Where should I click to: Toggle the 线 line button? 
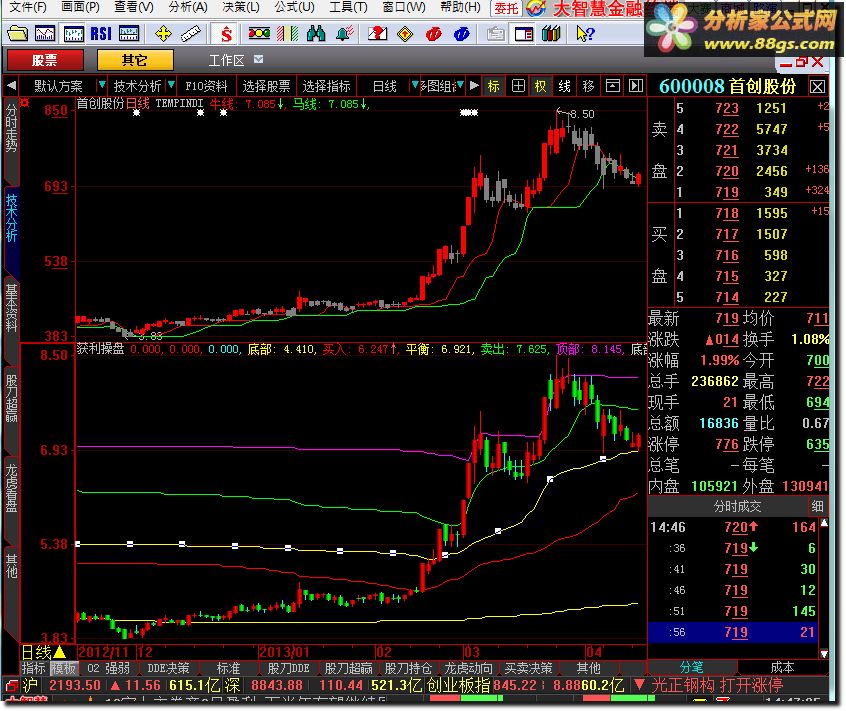564,86
